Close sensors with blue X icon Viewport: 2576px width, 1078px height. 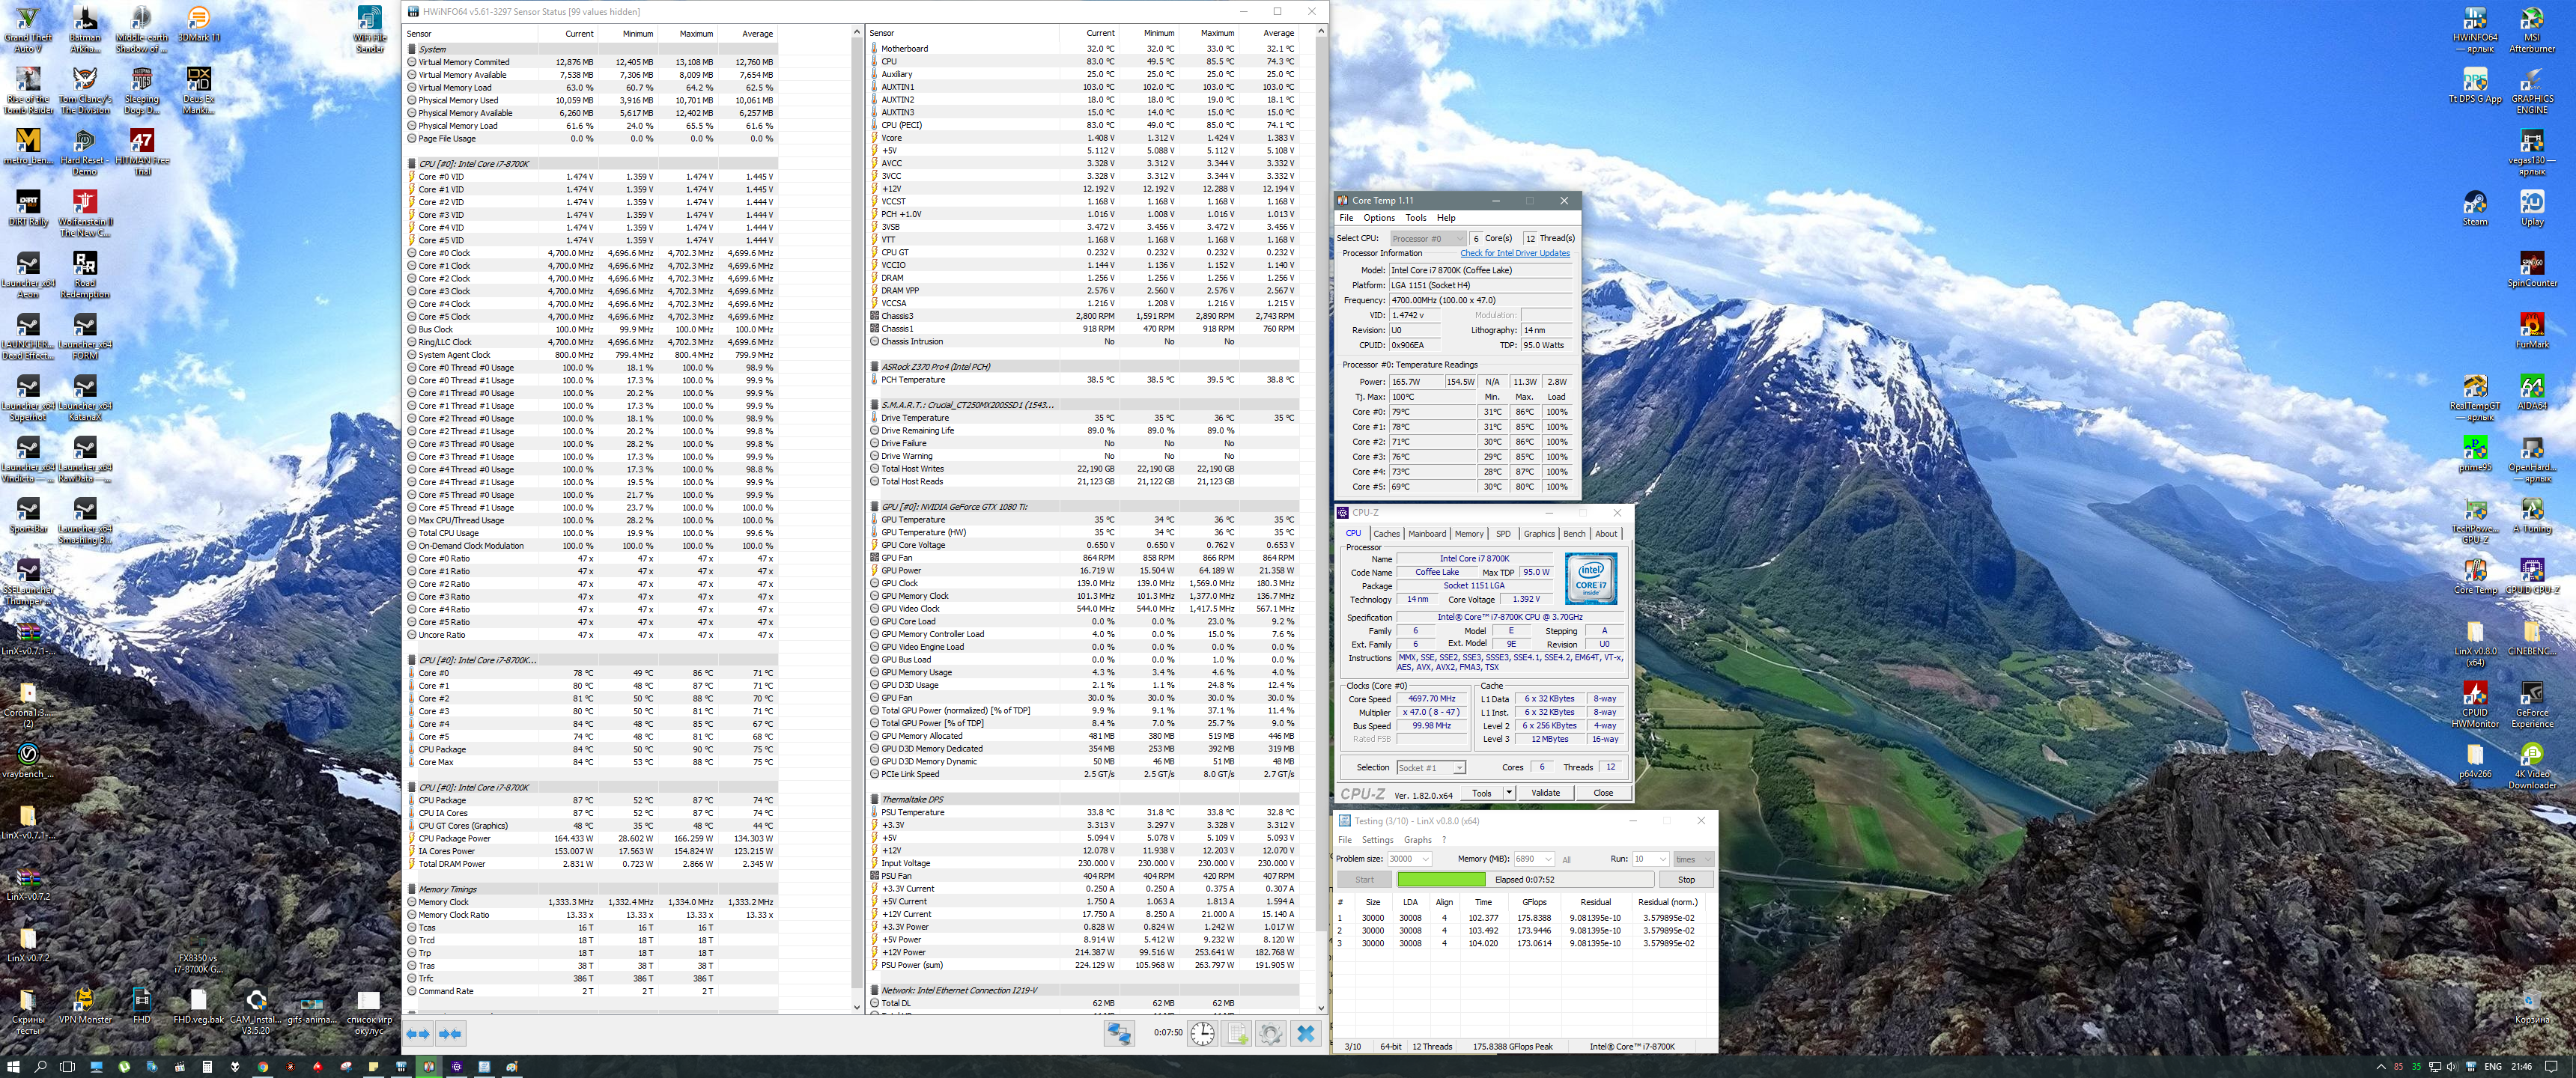(x=1305, y=1034)
